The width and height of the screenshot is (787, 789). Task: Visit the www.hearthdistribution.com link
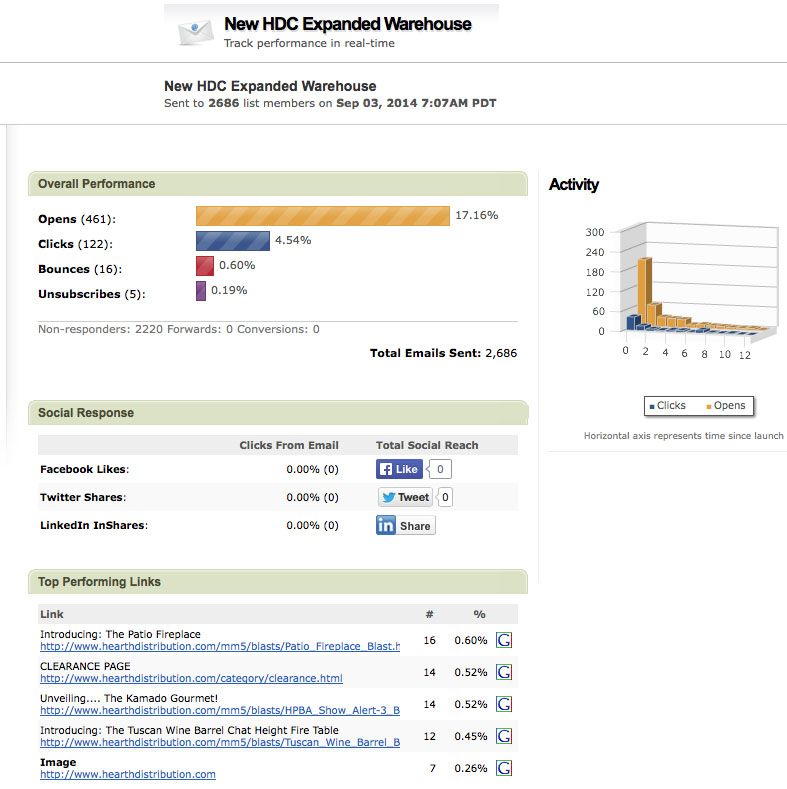127,775
